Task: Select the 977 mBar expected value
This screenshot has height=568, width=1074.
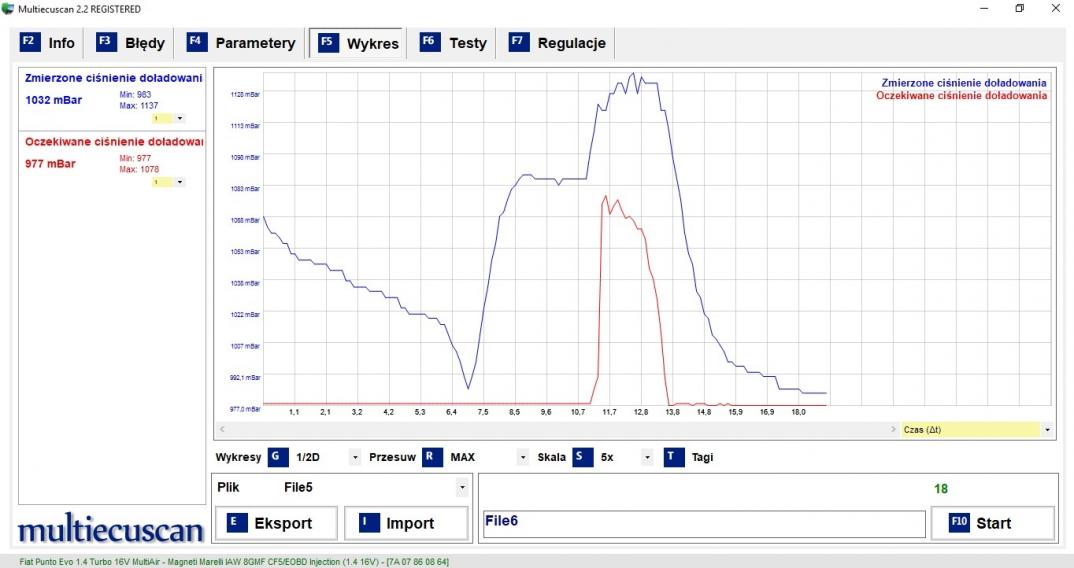Action: coord(50,164)
